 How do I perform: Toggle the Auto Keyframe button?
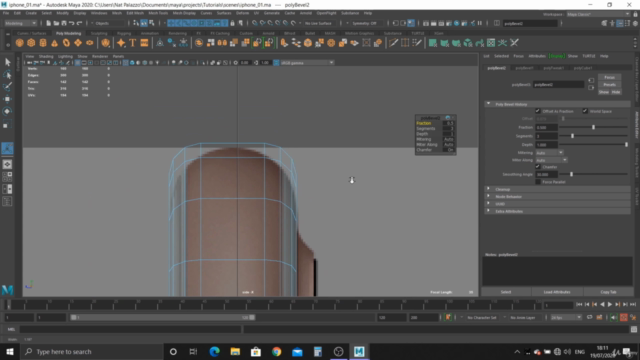(x=624, y=317)
